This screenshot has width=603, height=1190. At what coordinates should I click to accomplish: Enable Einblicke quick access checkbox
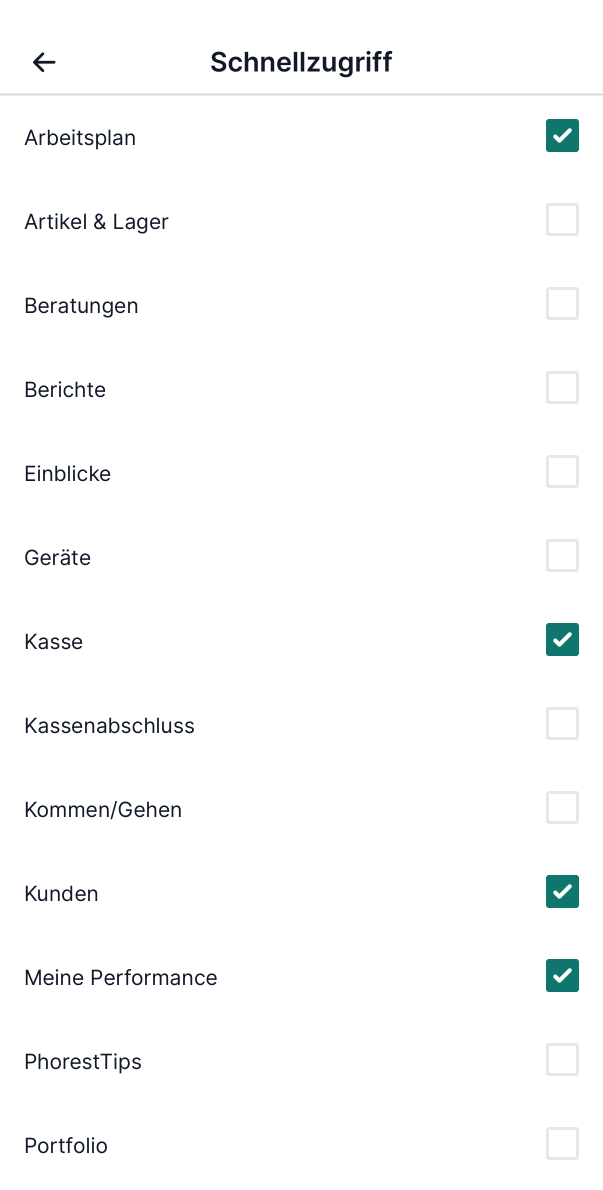(562, 472)
